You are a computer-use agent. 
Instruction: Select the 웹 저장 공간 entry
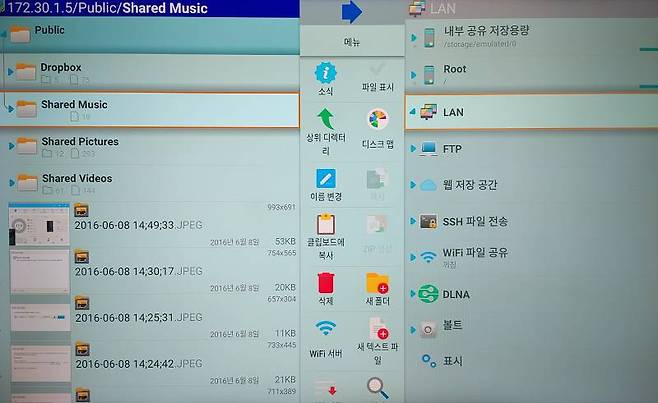tap(470, 185)
